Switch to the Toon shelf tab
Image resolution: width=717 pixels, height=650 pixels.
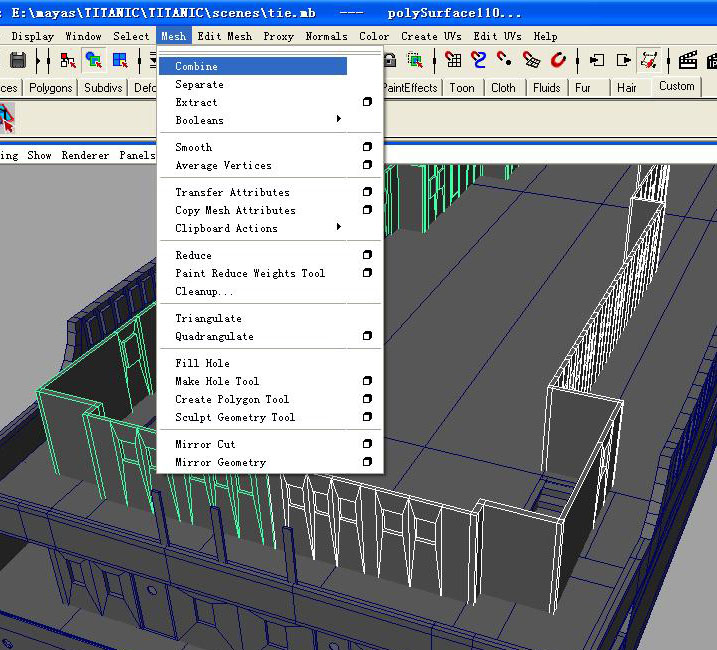pos(462,87)
